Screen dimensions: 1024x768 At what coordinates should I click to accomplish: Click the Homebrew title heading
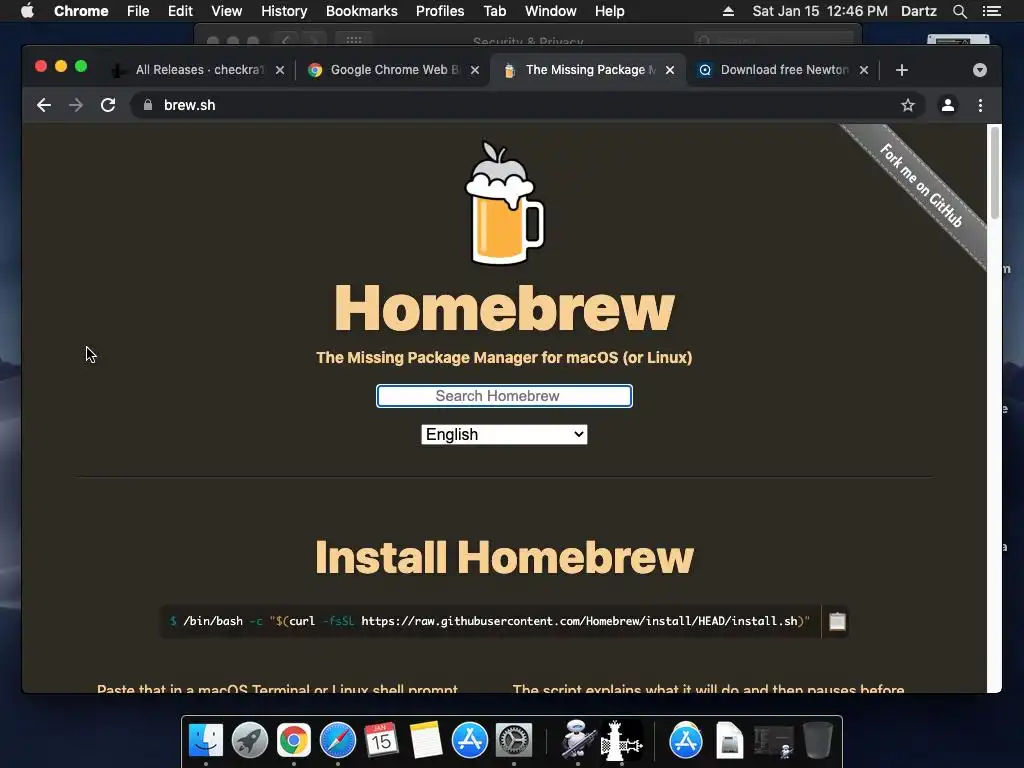(x=504, y=308)
